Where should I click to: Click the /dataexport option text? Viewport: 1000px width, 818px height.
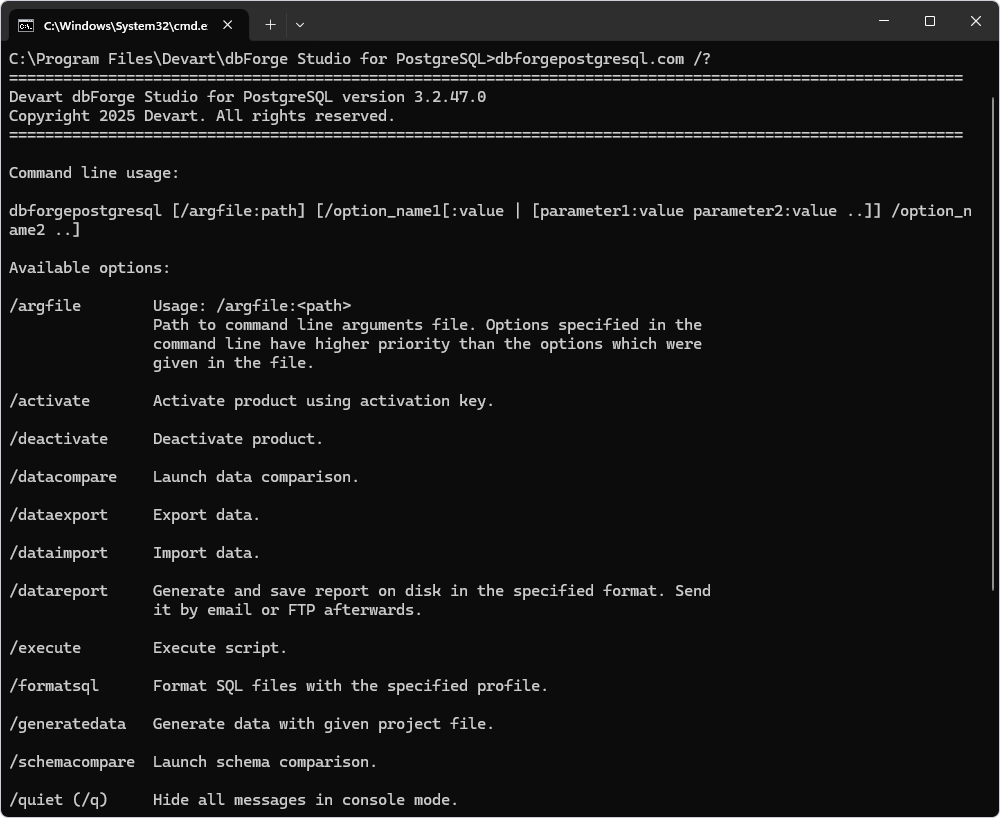pyautogui.click(x=58, y=515)
